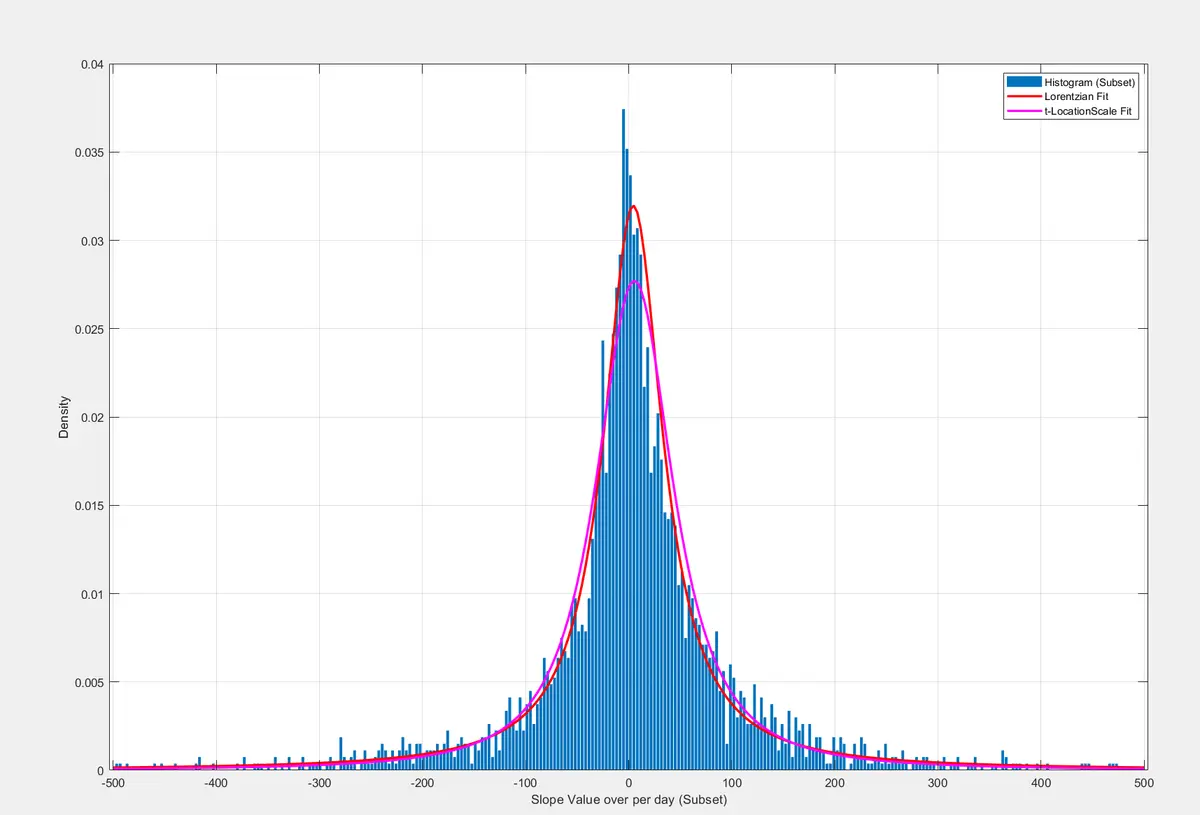Click the 0 x-axis tick label below the peak
This screenshot has height=815, width=1200.
click(628, 784)
